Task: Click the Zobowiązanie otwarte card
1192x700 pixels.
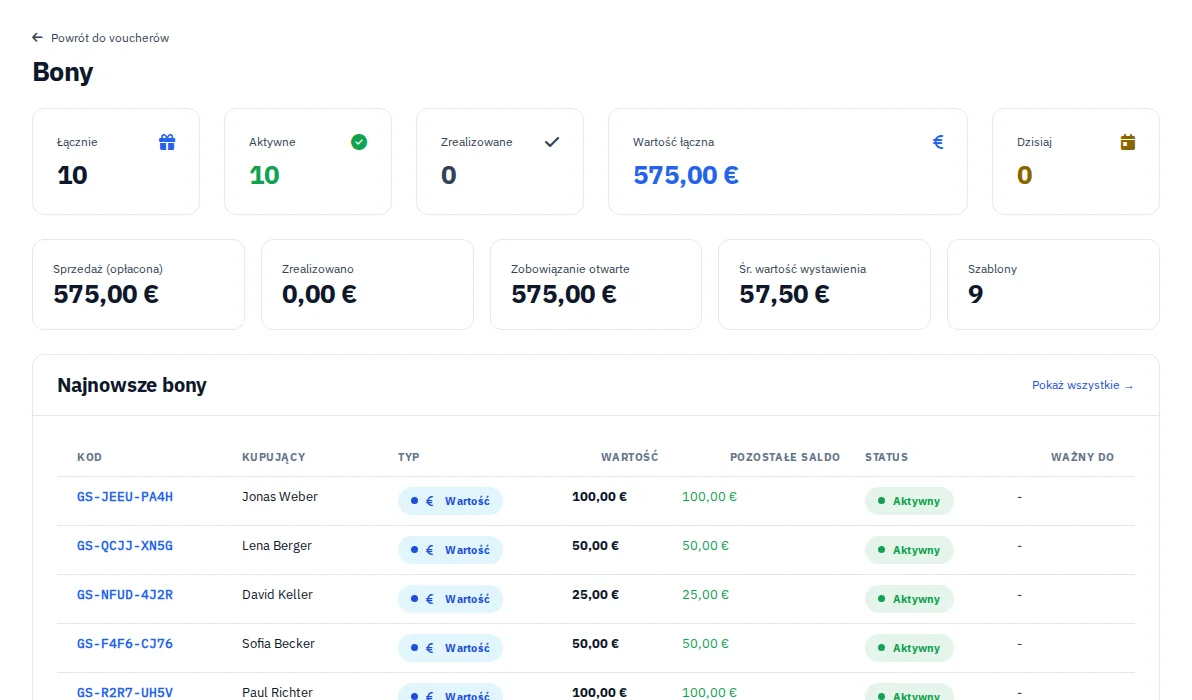Action: pos(596,284)
